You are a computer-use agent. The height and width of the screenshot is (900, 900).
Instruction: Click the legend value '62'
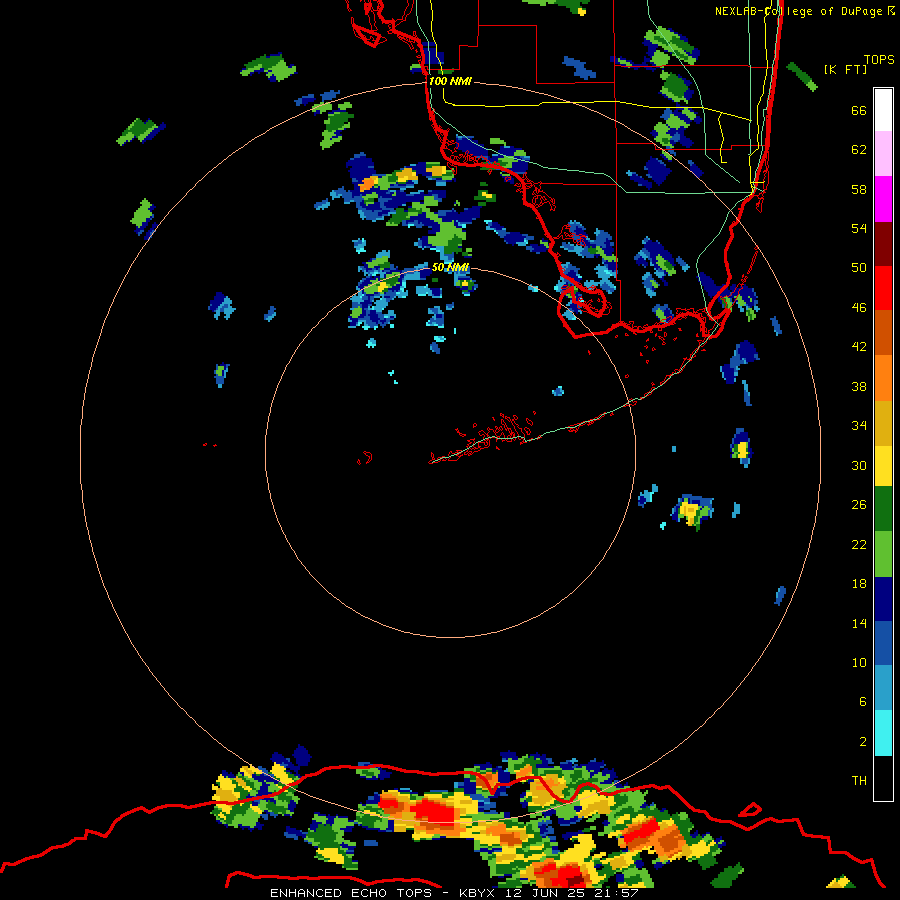pyautogui.click(x=859, y=150)
